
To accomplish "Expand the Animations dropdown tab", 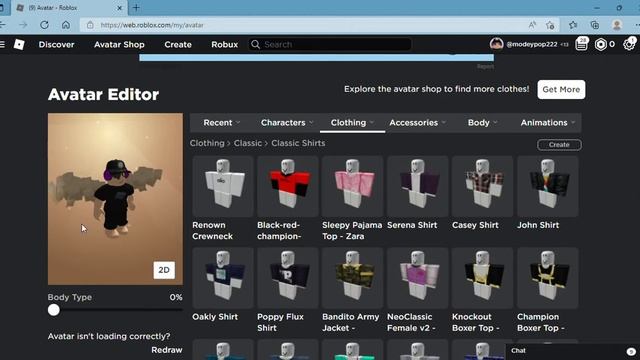I will click(x=547, y=122).
